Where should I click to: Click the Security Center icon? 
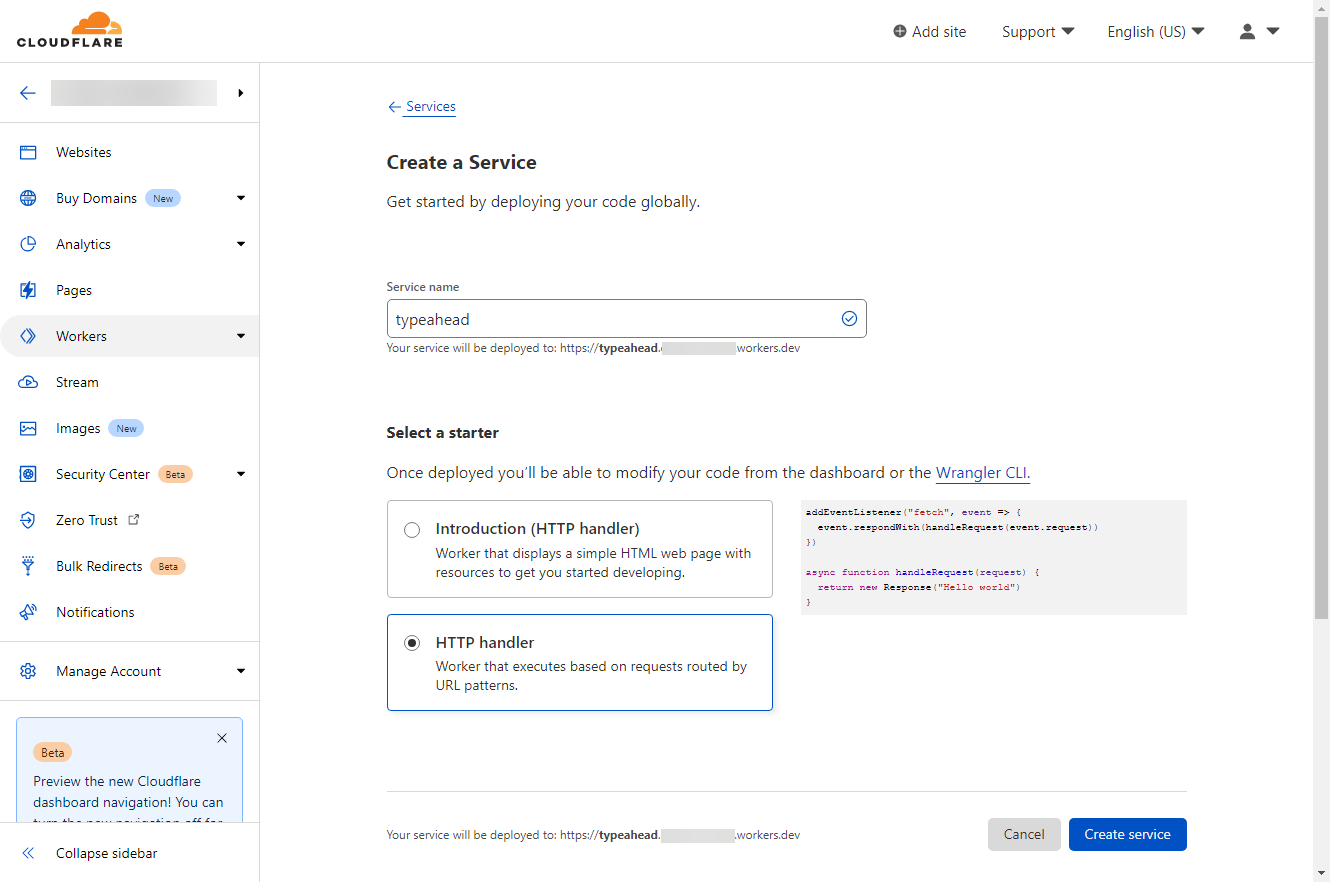point(28,474)
